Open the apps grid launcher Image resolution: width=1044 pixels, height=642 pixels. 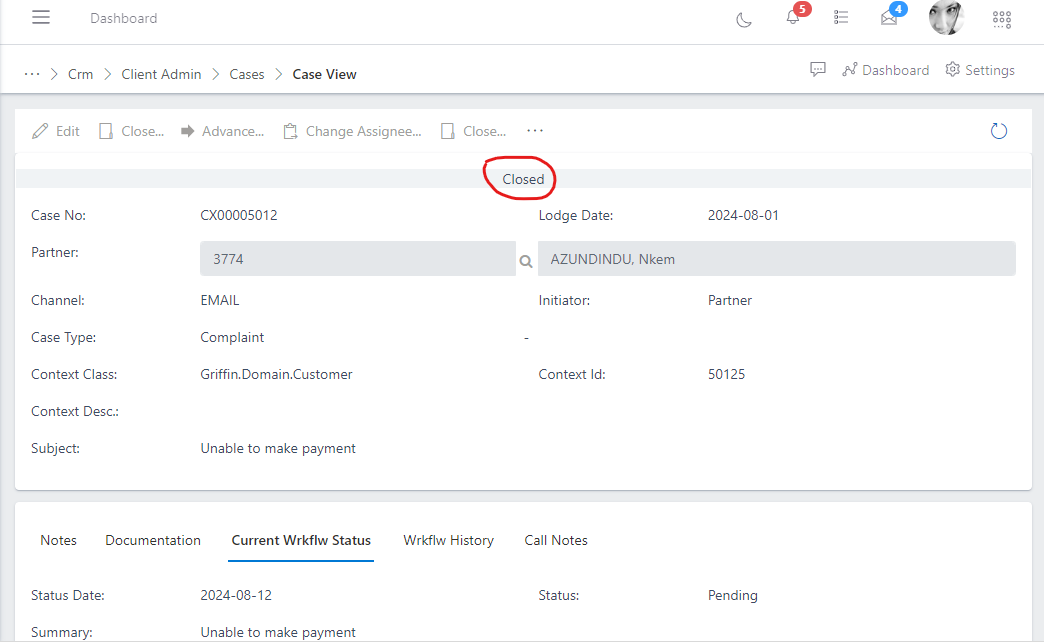click(1001, 19)
